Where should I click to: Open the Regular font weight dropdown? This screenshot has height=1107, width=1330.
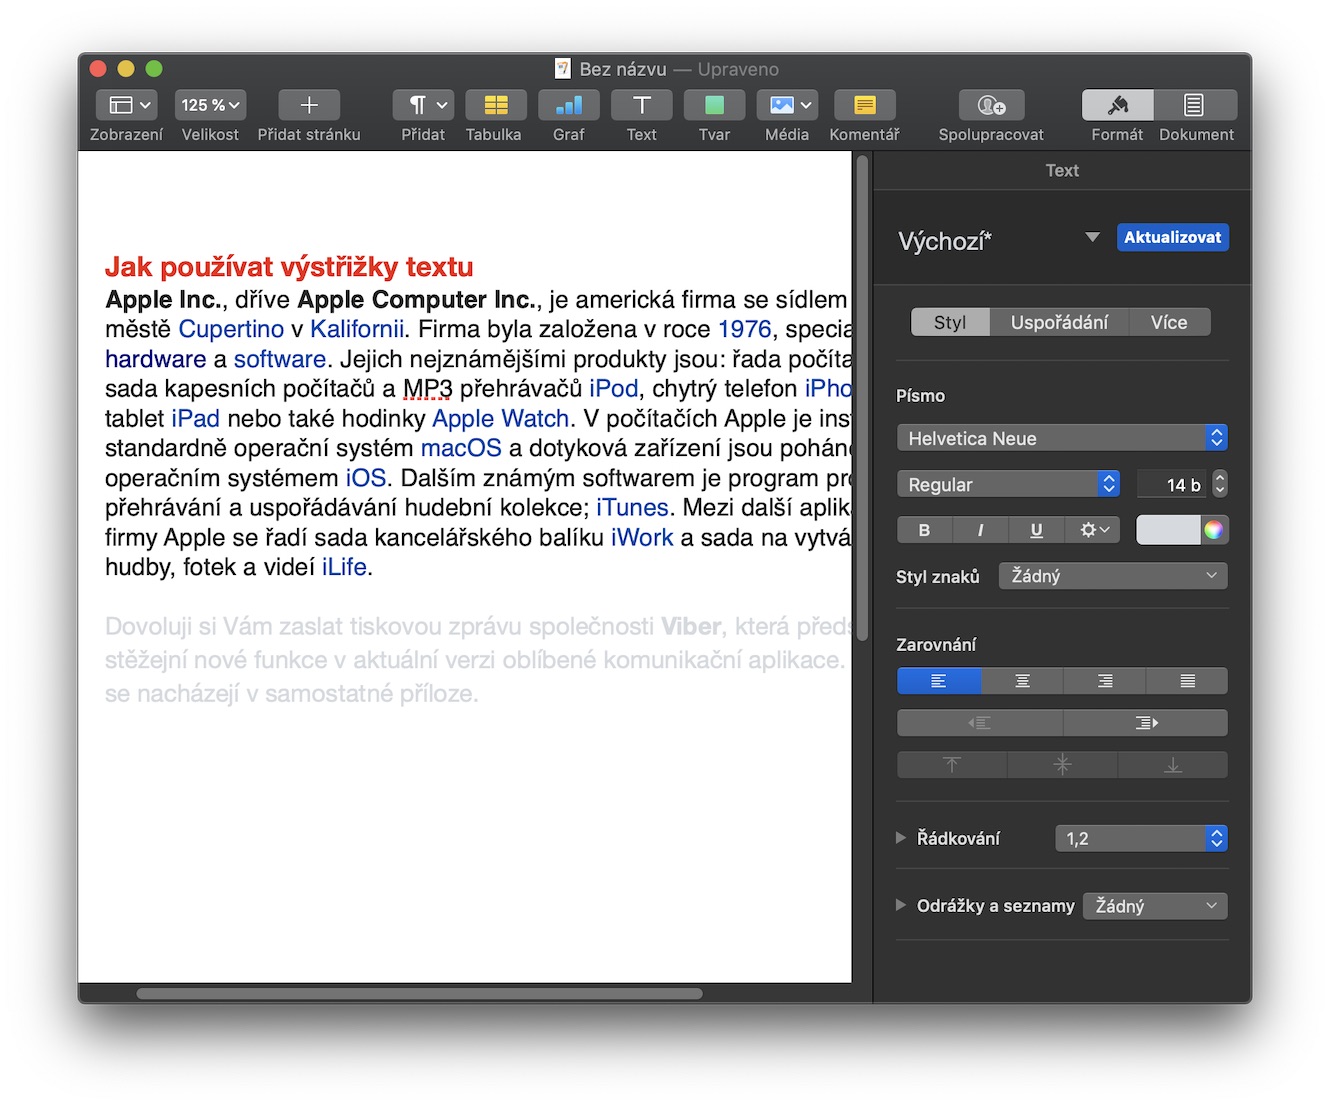1008,484
